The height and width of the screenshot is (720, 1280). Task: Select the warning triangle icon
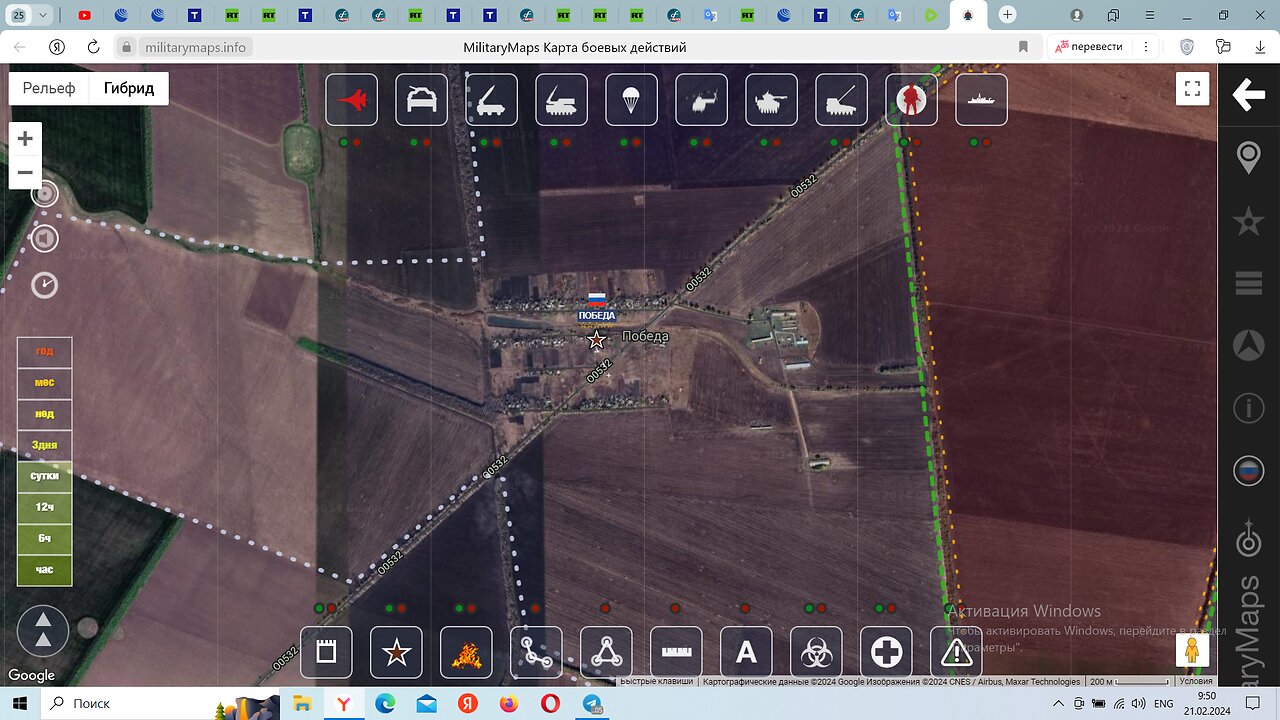pos(957,653)
